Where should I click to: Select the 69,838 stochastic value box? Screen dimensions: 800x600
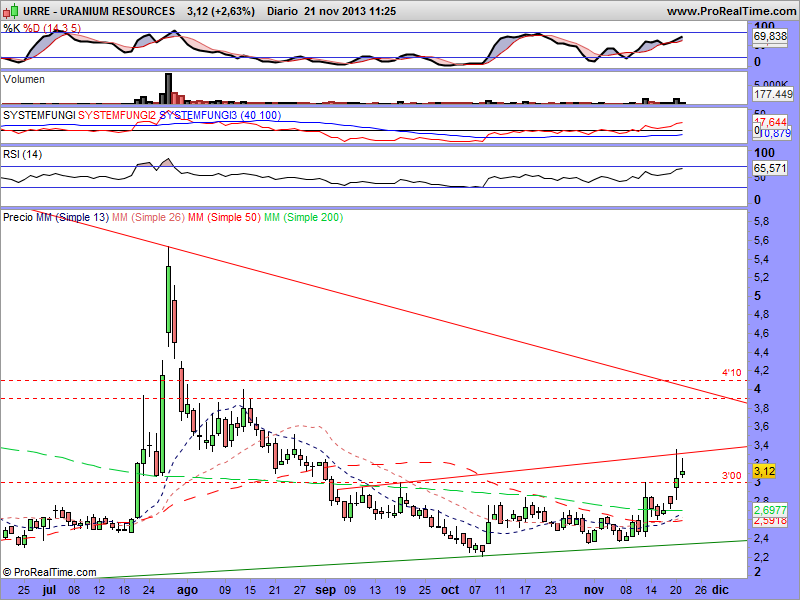[x=770, y=36]
